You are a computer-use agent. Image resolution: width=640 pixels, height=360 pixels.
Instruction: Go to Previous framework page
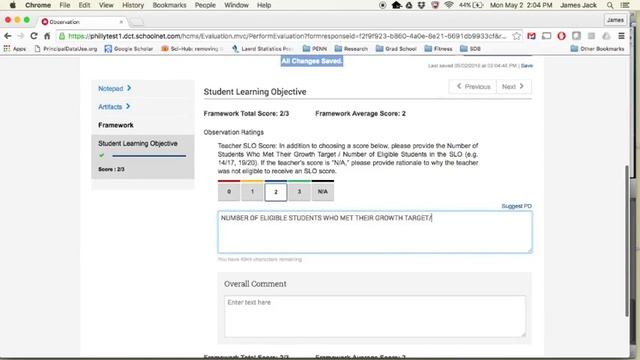click(x=473, y=87)
